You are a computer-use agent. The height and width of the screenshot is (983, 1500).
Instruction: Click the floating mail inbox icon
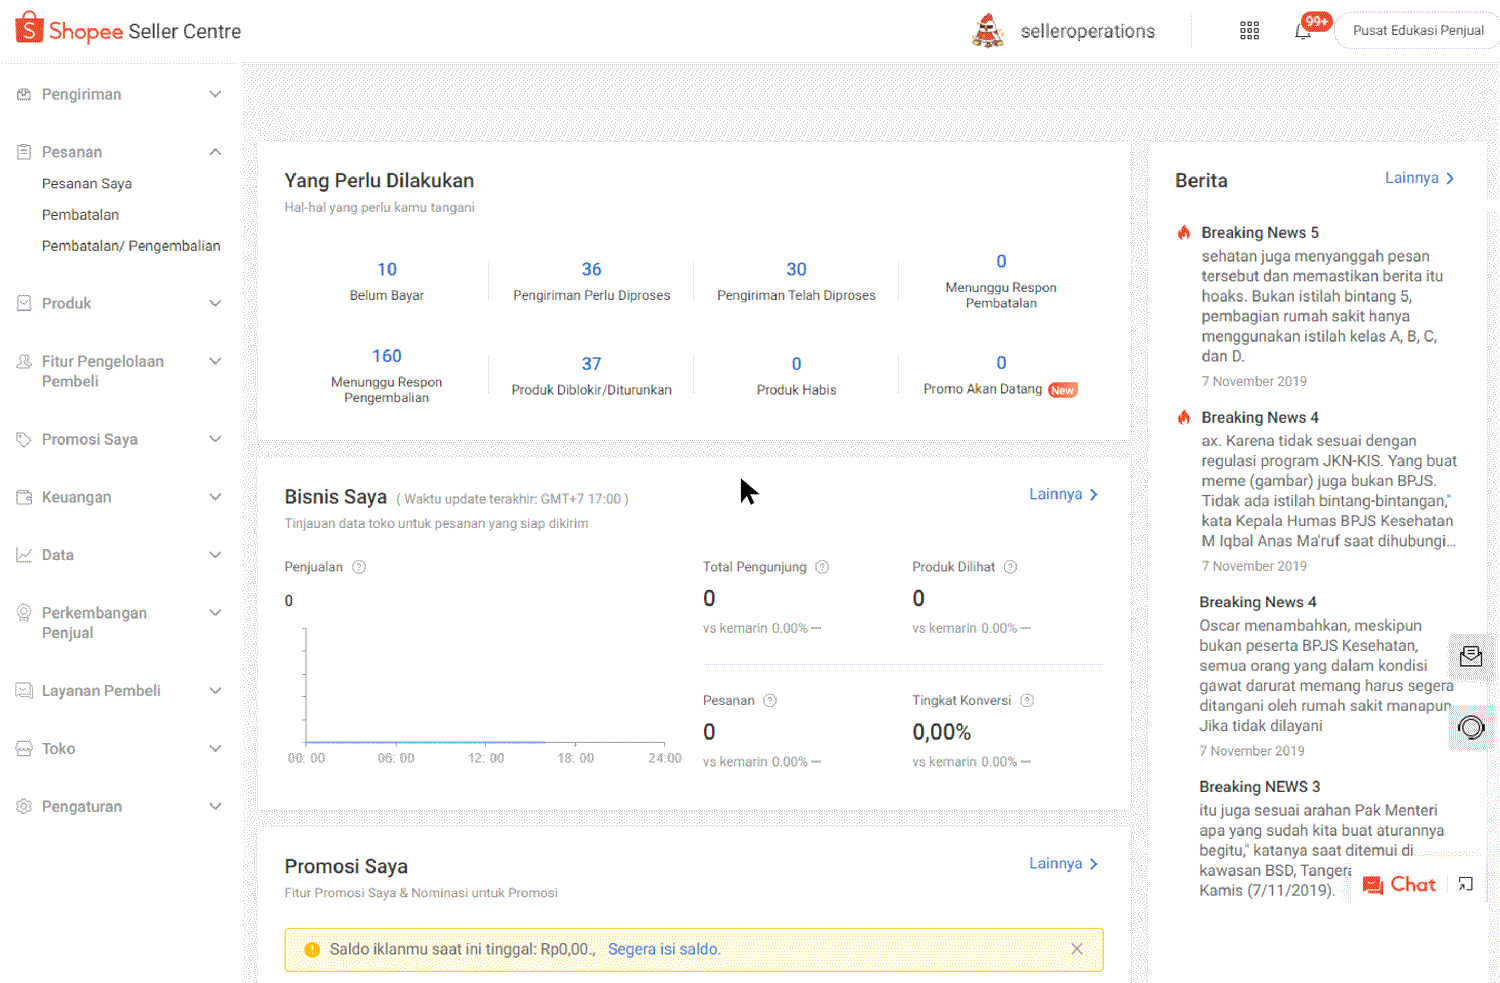[1471, 656]
